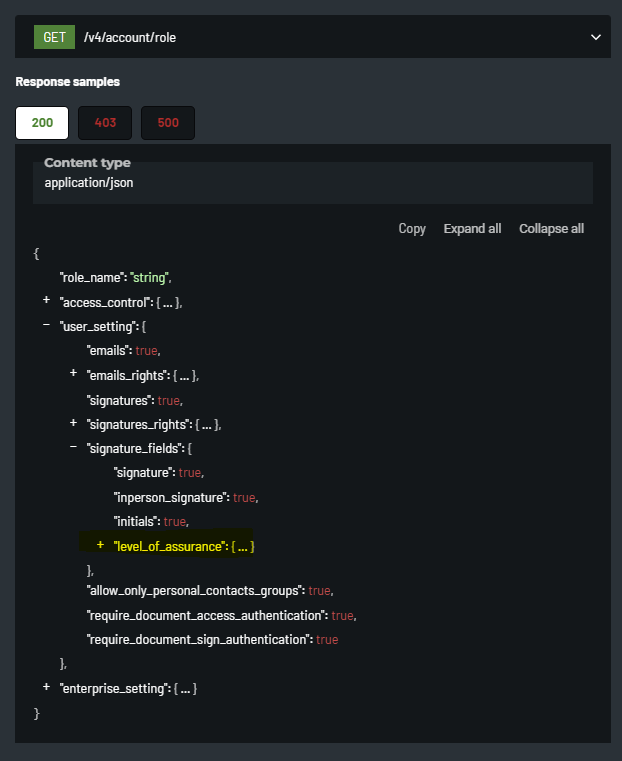Collapse the GET /v4/account/role endpoint chevron
The height and width of the screenshot is (761, 622).
[596, 38]
